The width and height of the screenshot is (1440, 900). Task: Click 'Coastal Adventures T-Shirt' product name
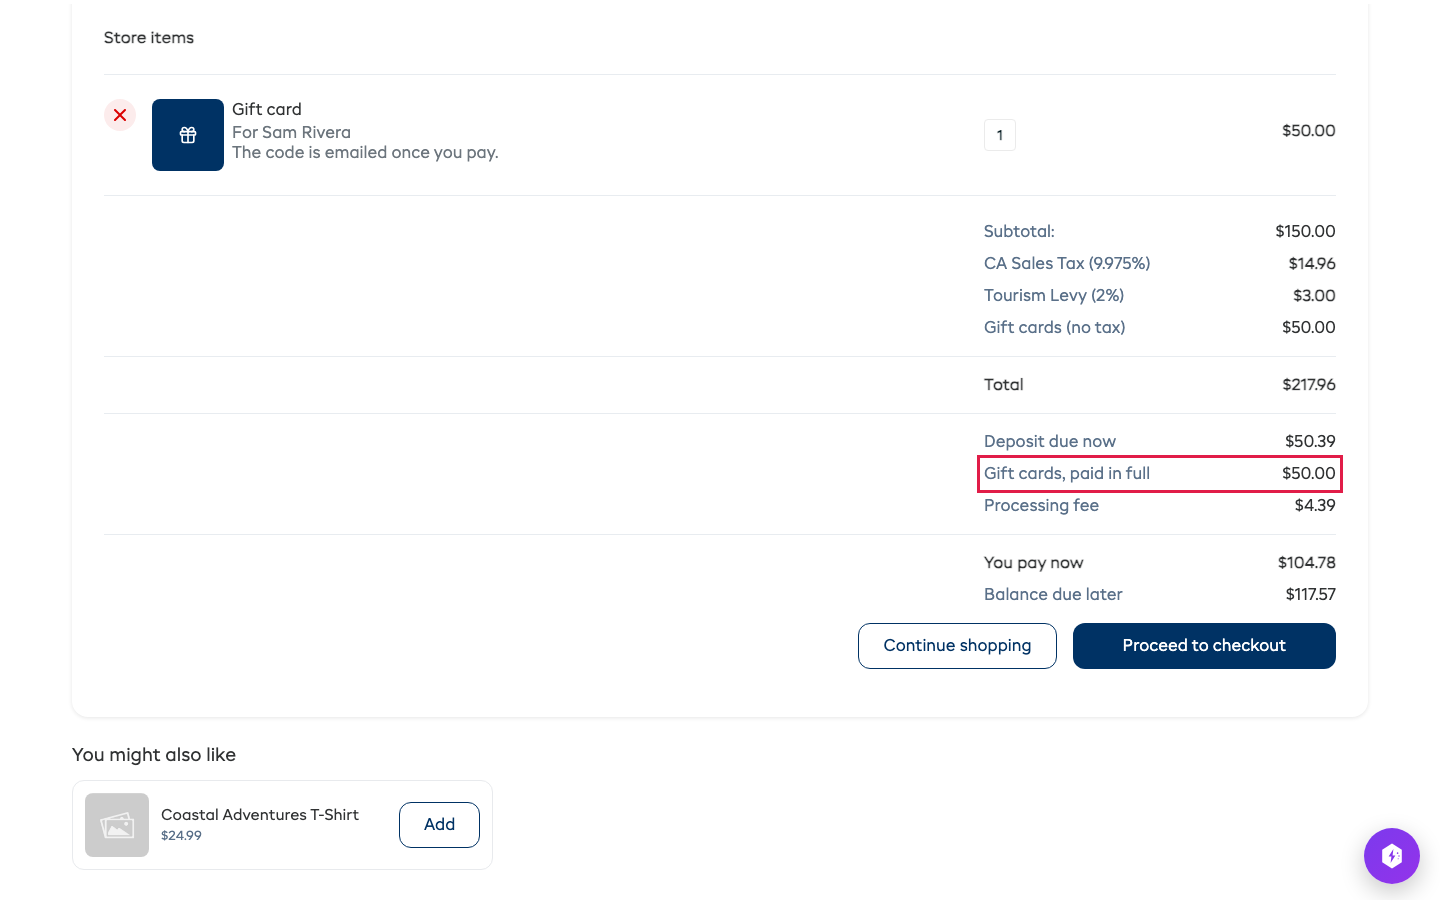coord(260,815)
